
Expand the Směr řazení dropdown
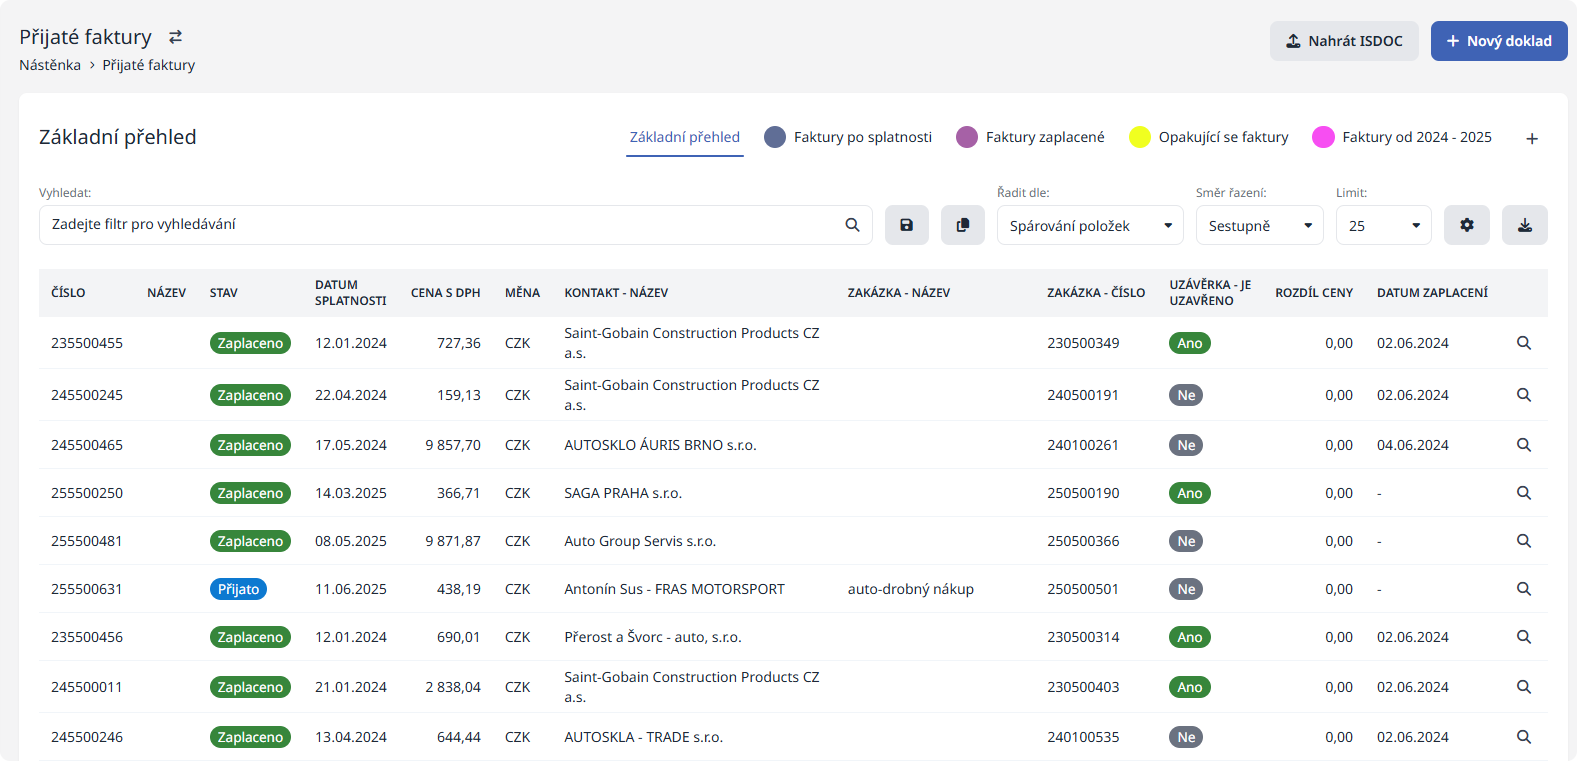coord(1258,226)
